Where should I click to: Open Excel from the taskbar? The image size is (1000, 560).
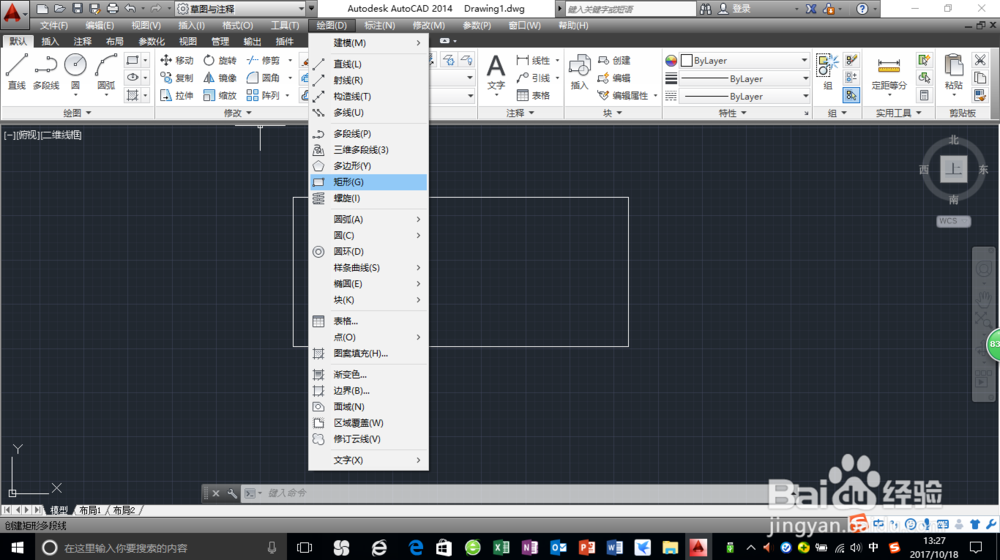coord(501,548)
